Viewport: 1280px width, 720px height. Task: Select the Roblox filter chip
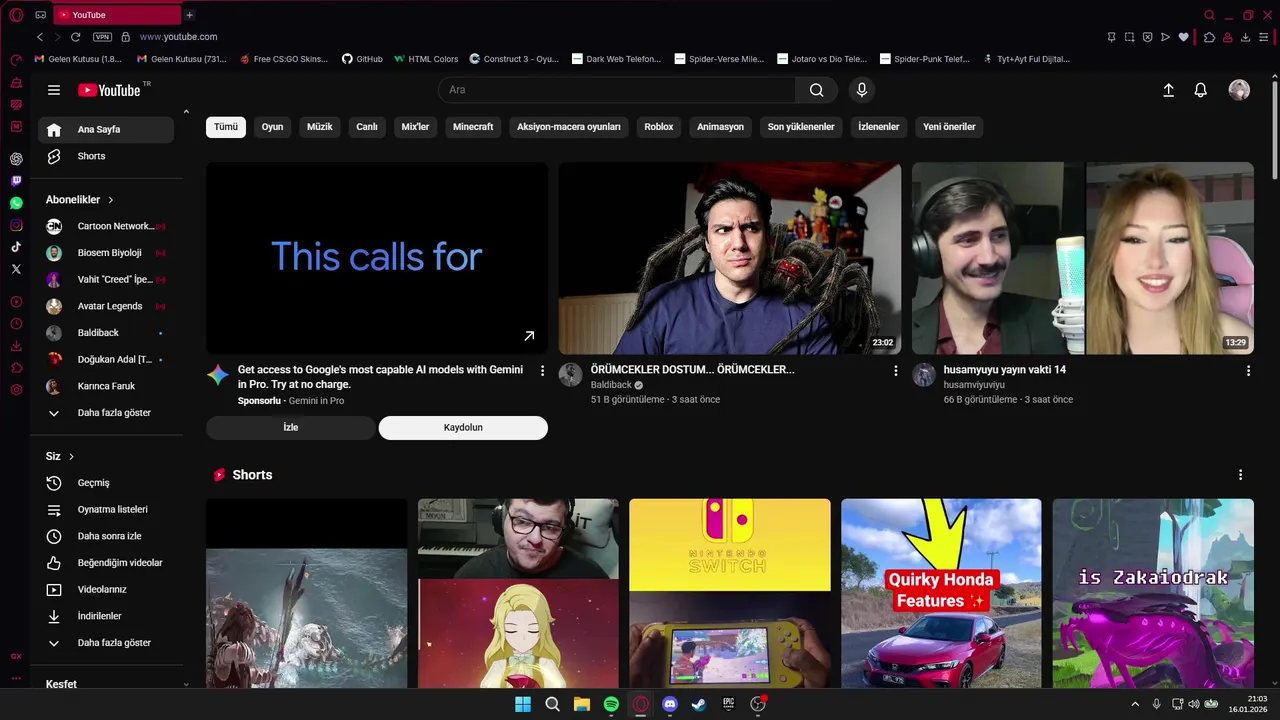pos(659,127)
